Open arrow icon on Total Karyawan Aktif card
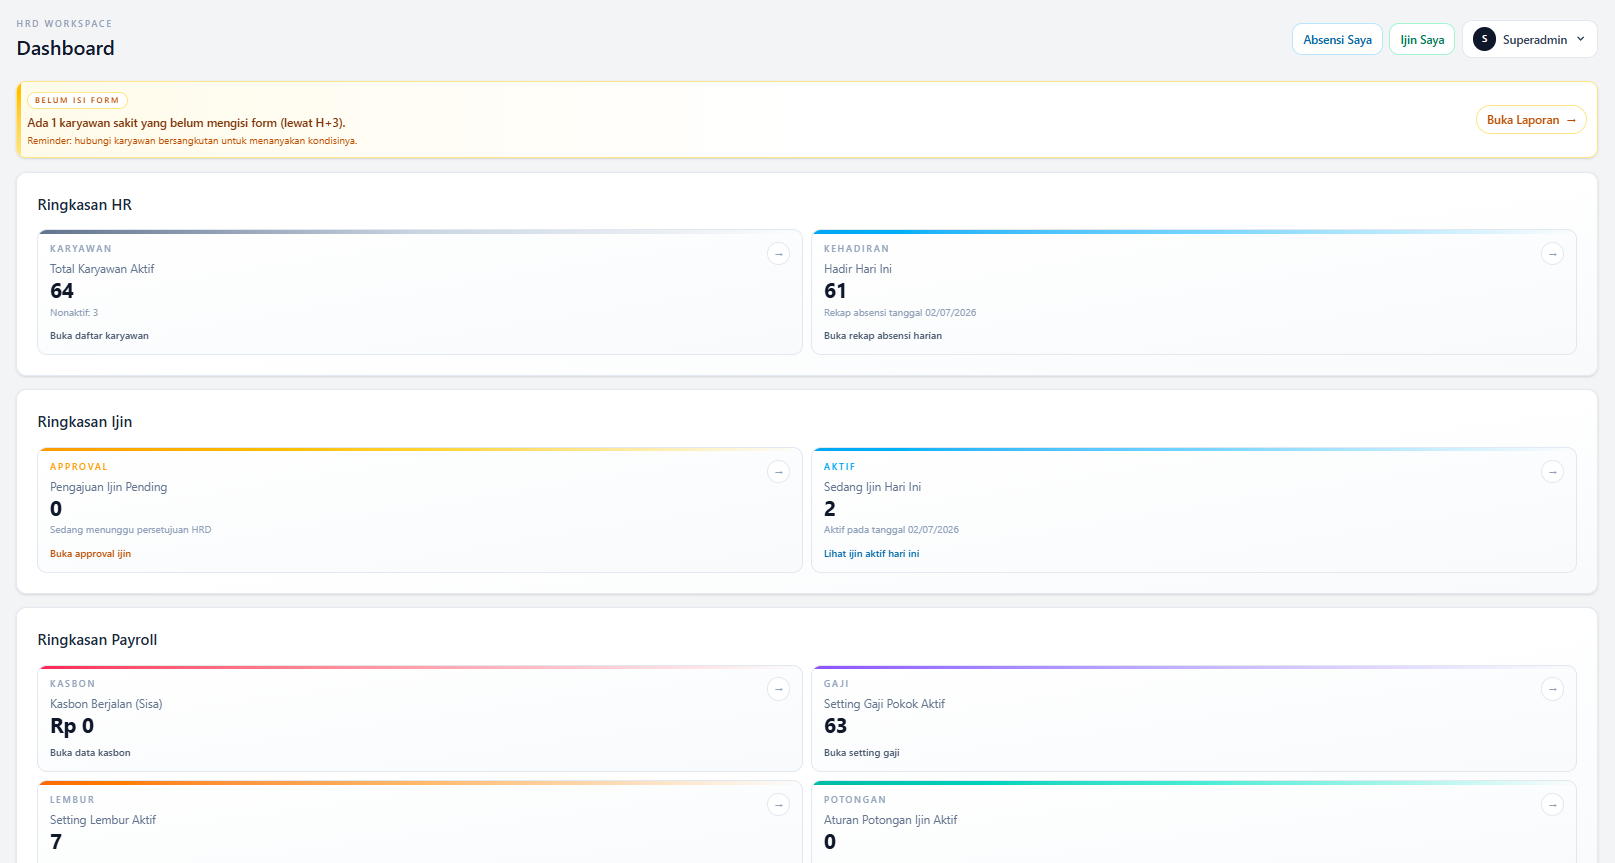The image size is (1615, 863). pos(778,254)
